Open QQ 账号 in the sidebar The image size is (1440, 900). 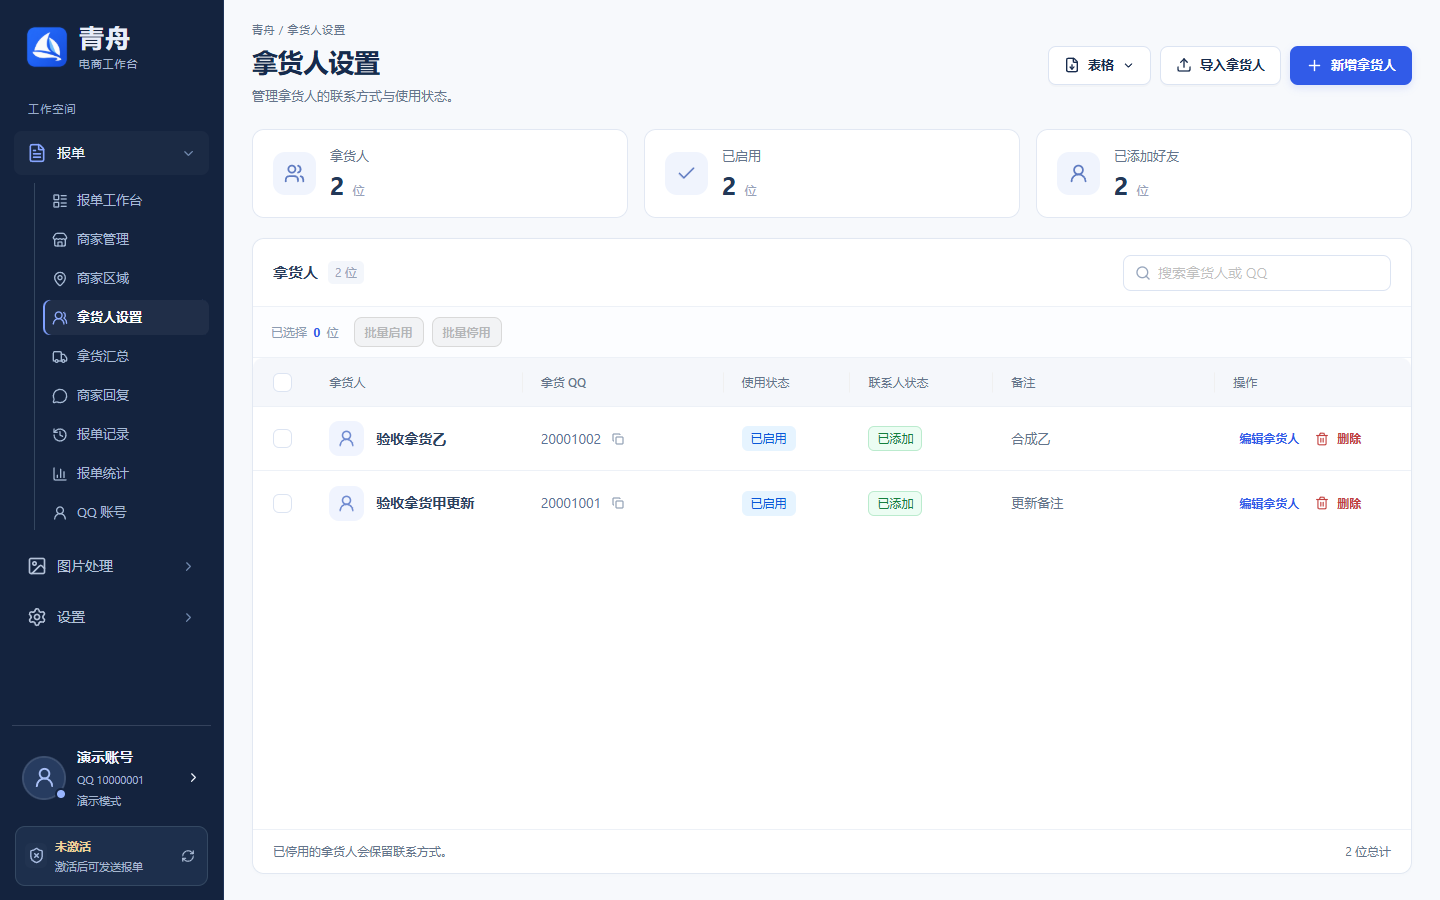[x=126, y=512]
